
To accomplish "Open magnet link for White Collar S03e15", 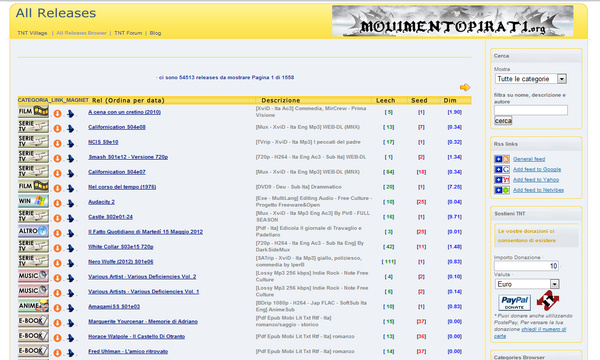I will click(71, 248).
